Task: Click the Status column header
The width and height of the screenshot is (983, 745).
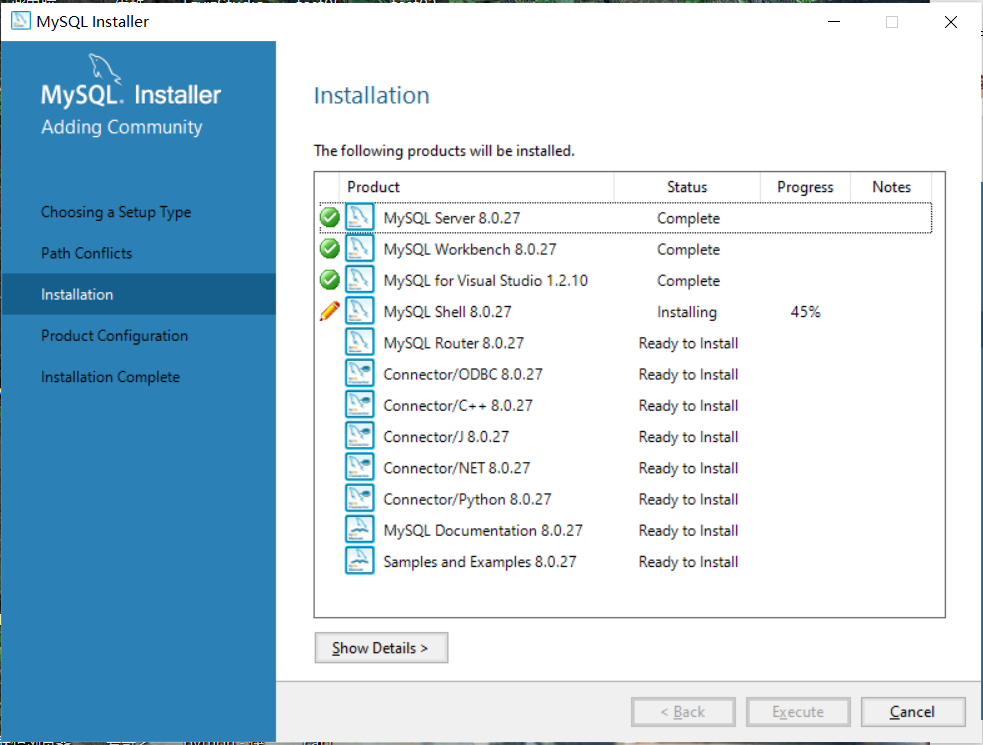Action: click(x=687, y=187)
